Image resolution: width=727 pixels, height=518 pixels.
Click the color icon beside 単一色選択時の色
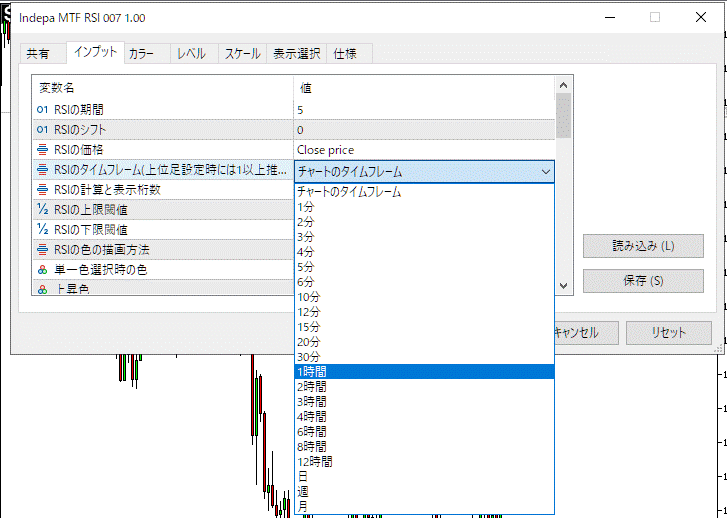point(42,269)
